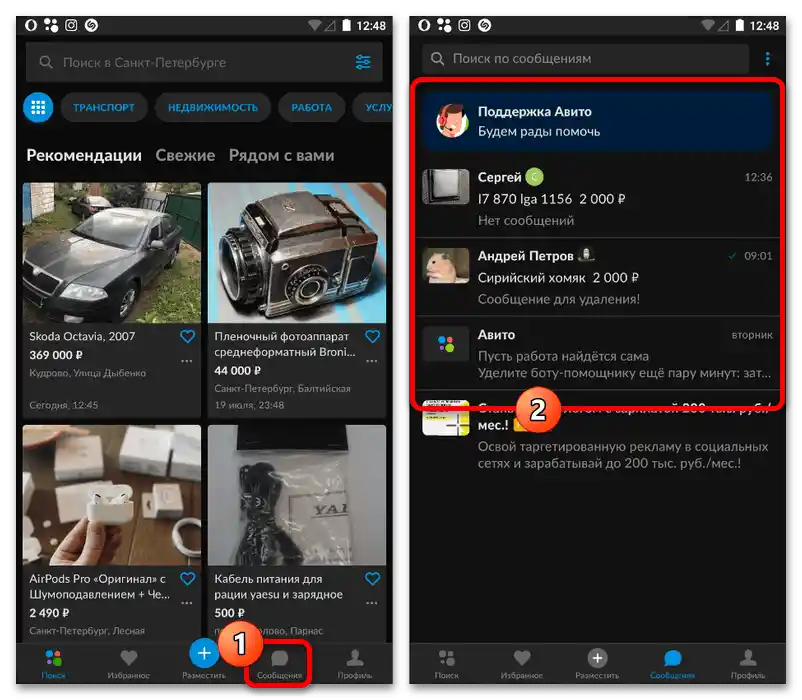This screenshot has width=802, height=700.
Task: Tap the Поиск по сообщениям search field
Action: (x=585, y=59)
